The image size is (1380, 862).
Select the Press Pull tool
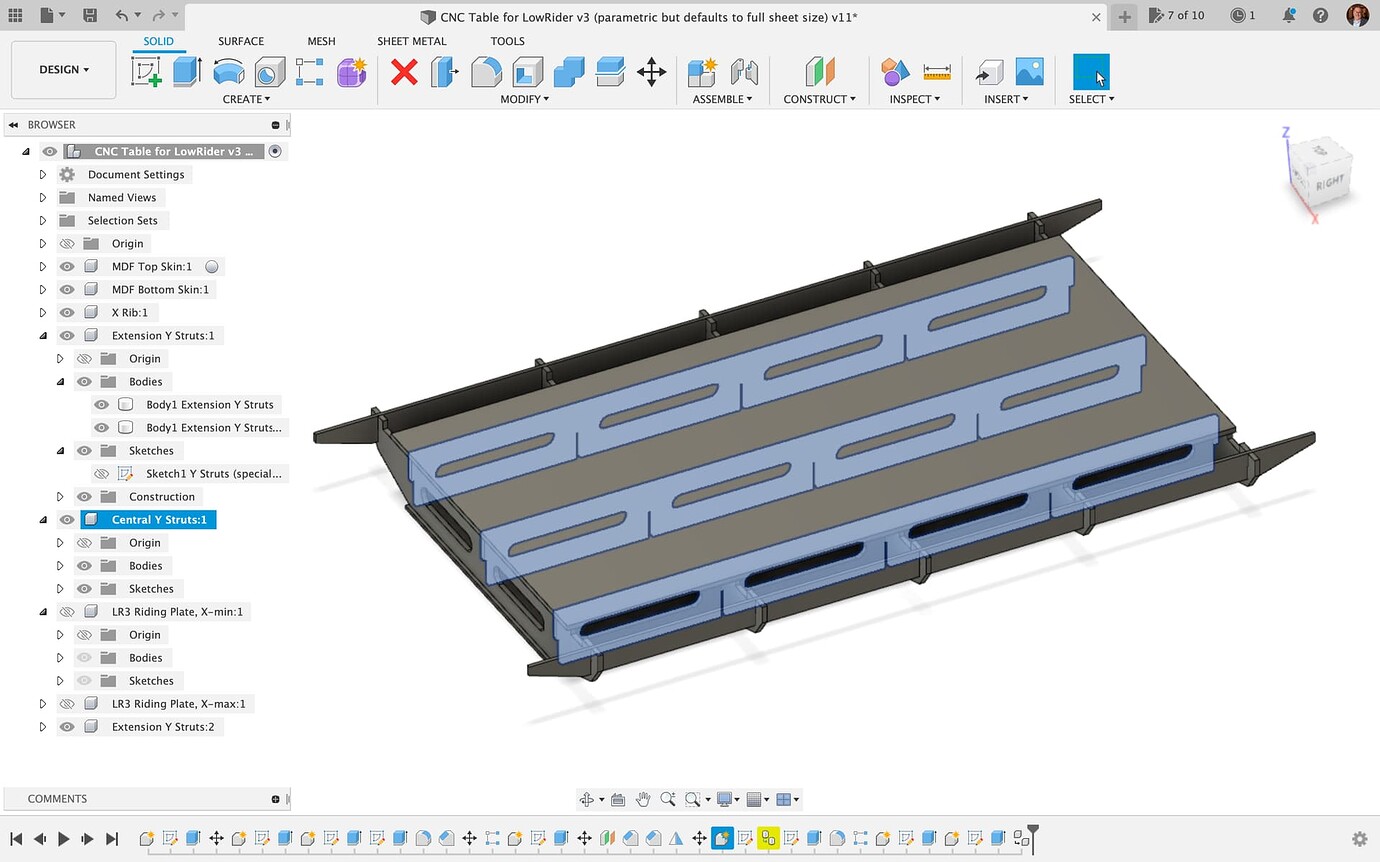point(443,72)
